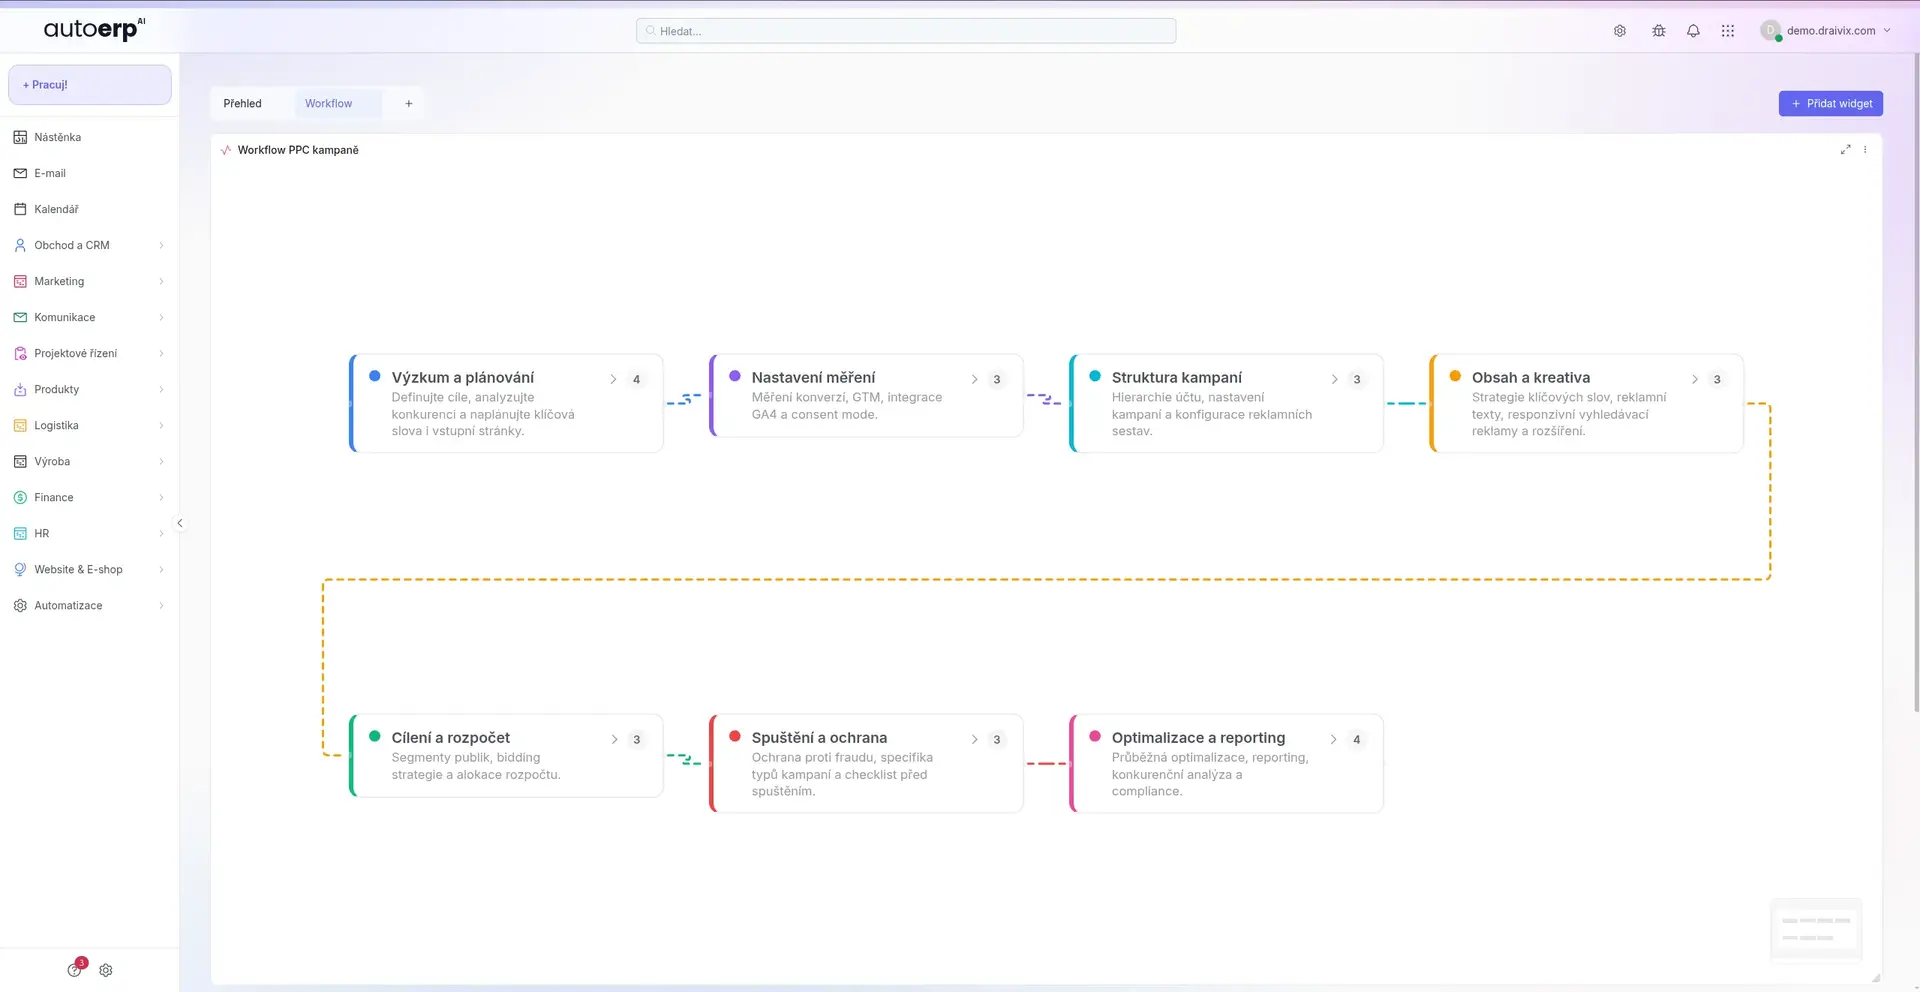The image size is (1920, 992).
Task: Open sidebar bottom settings gear
Action: pyautogui.click(x=106, y=970)
